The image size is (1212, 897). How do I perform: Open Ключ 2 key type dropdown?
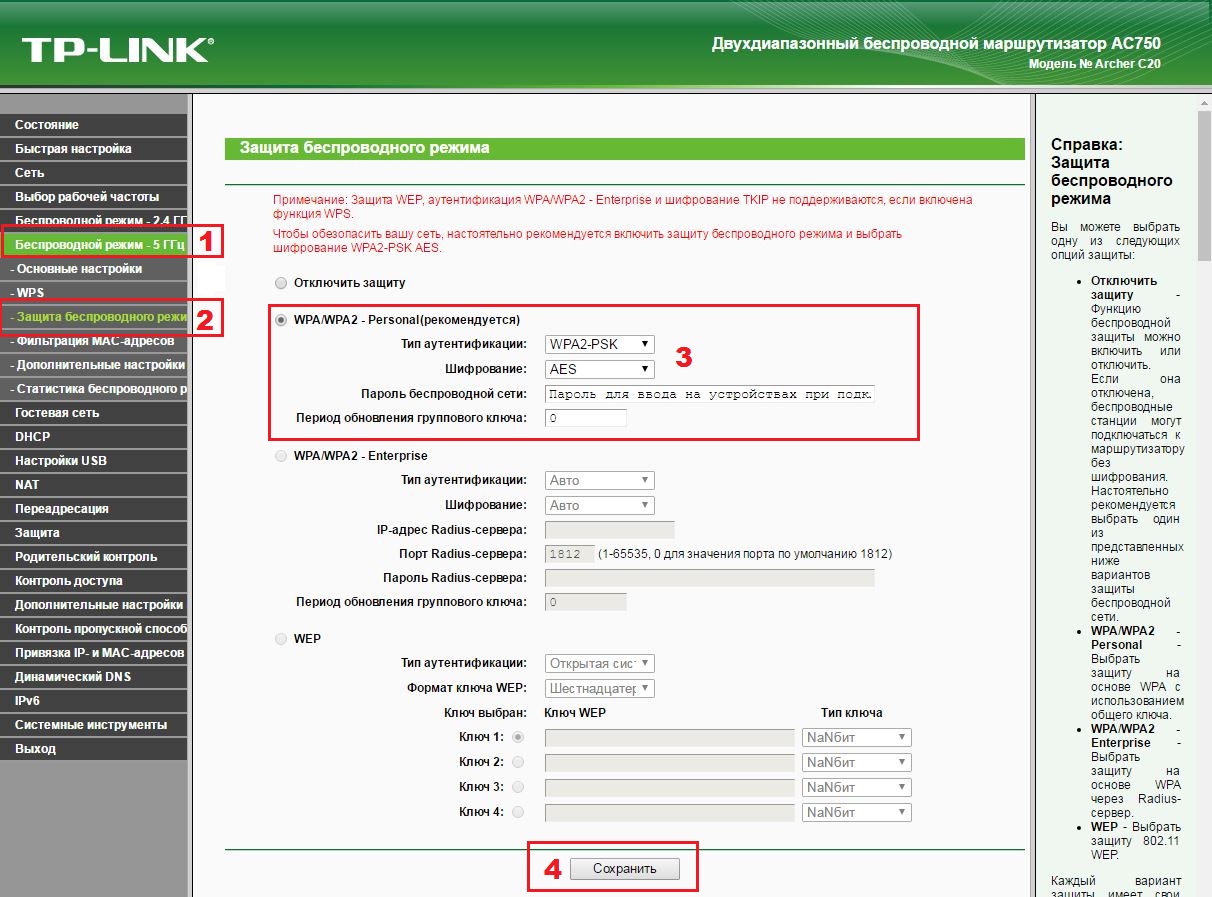pyautogui.click(x=857, y=762)
